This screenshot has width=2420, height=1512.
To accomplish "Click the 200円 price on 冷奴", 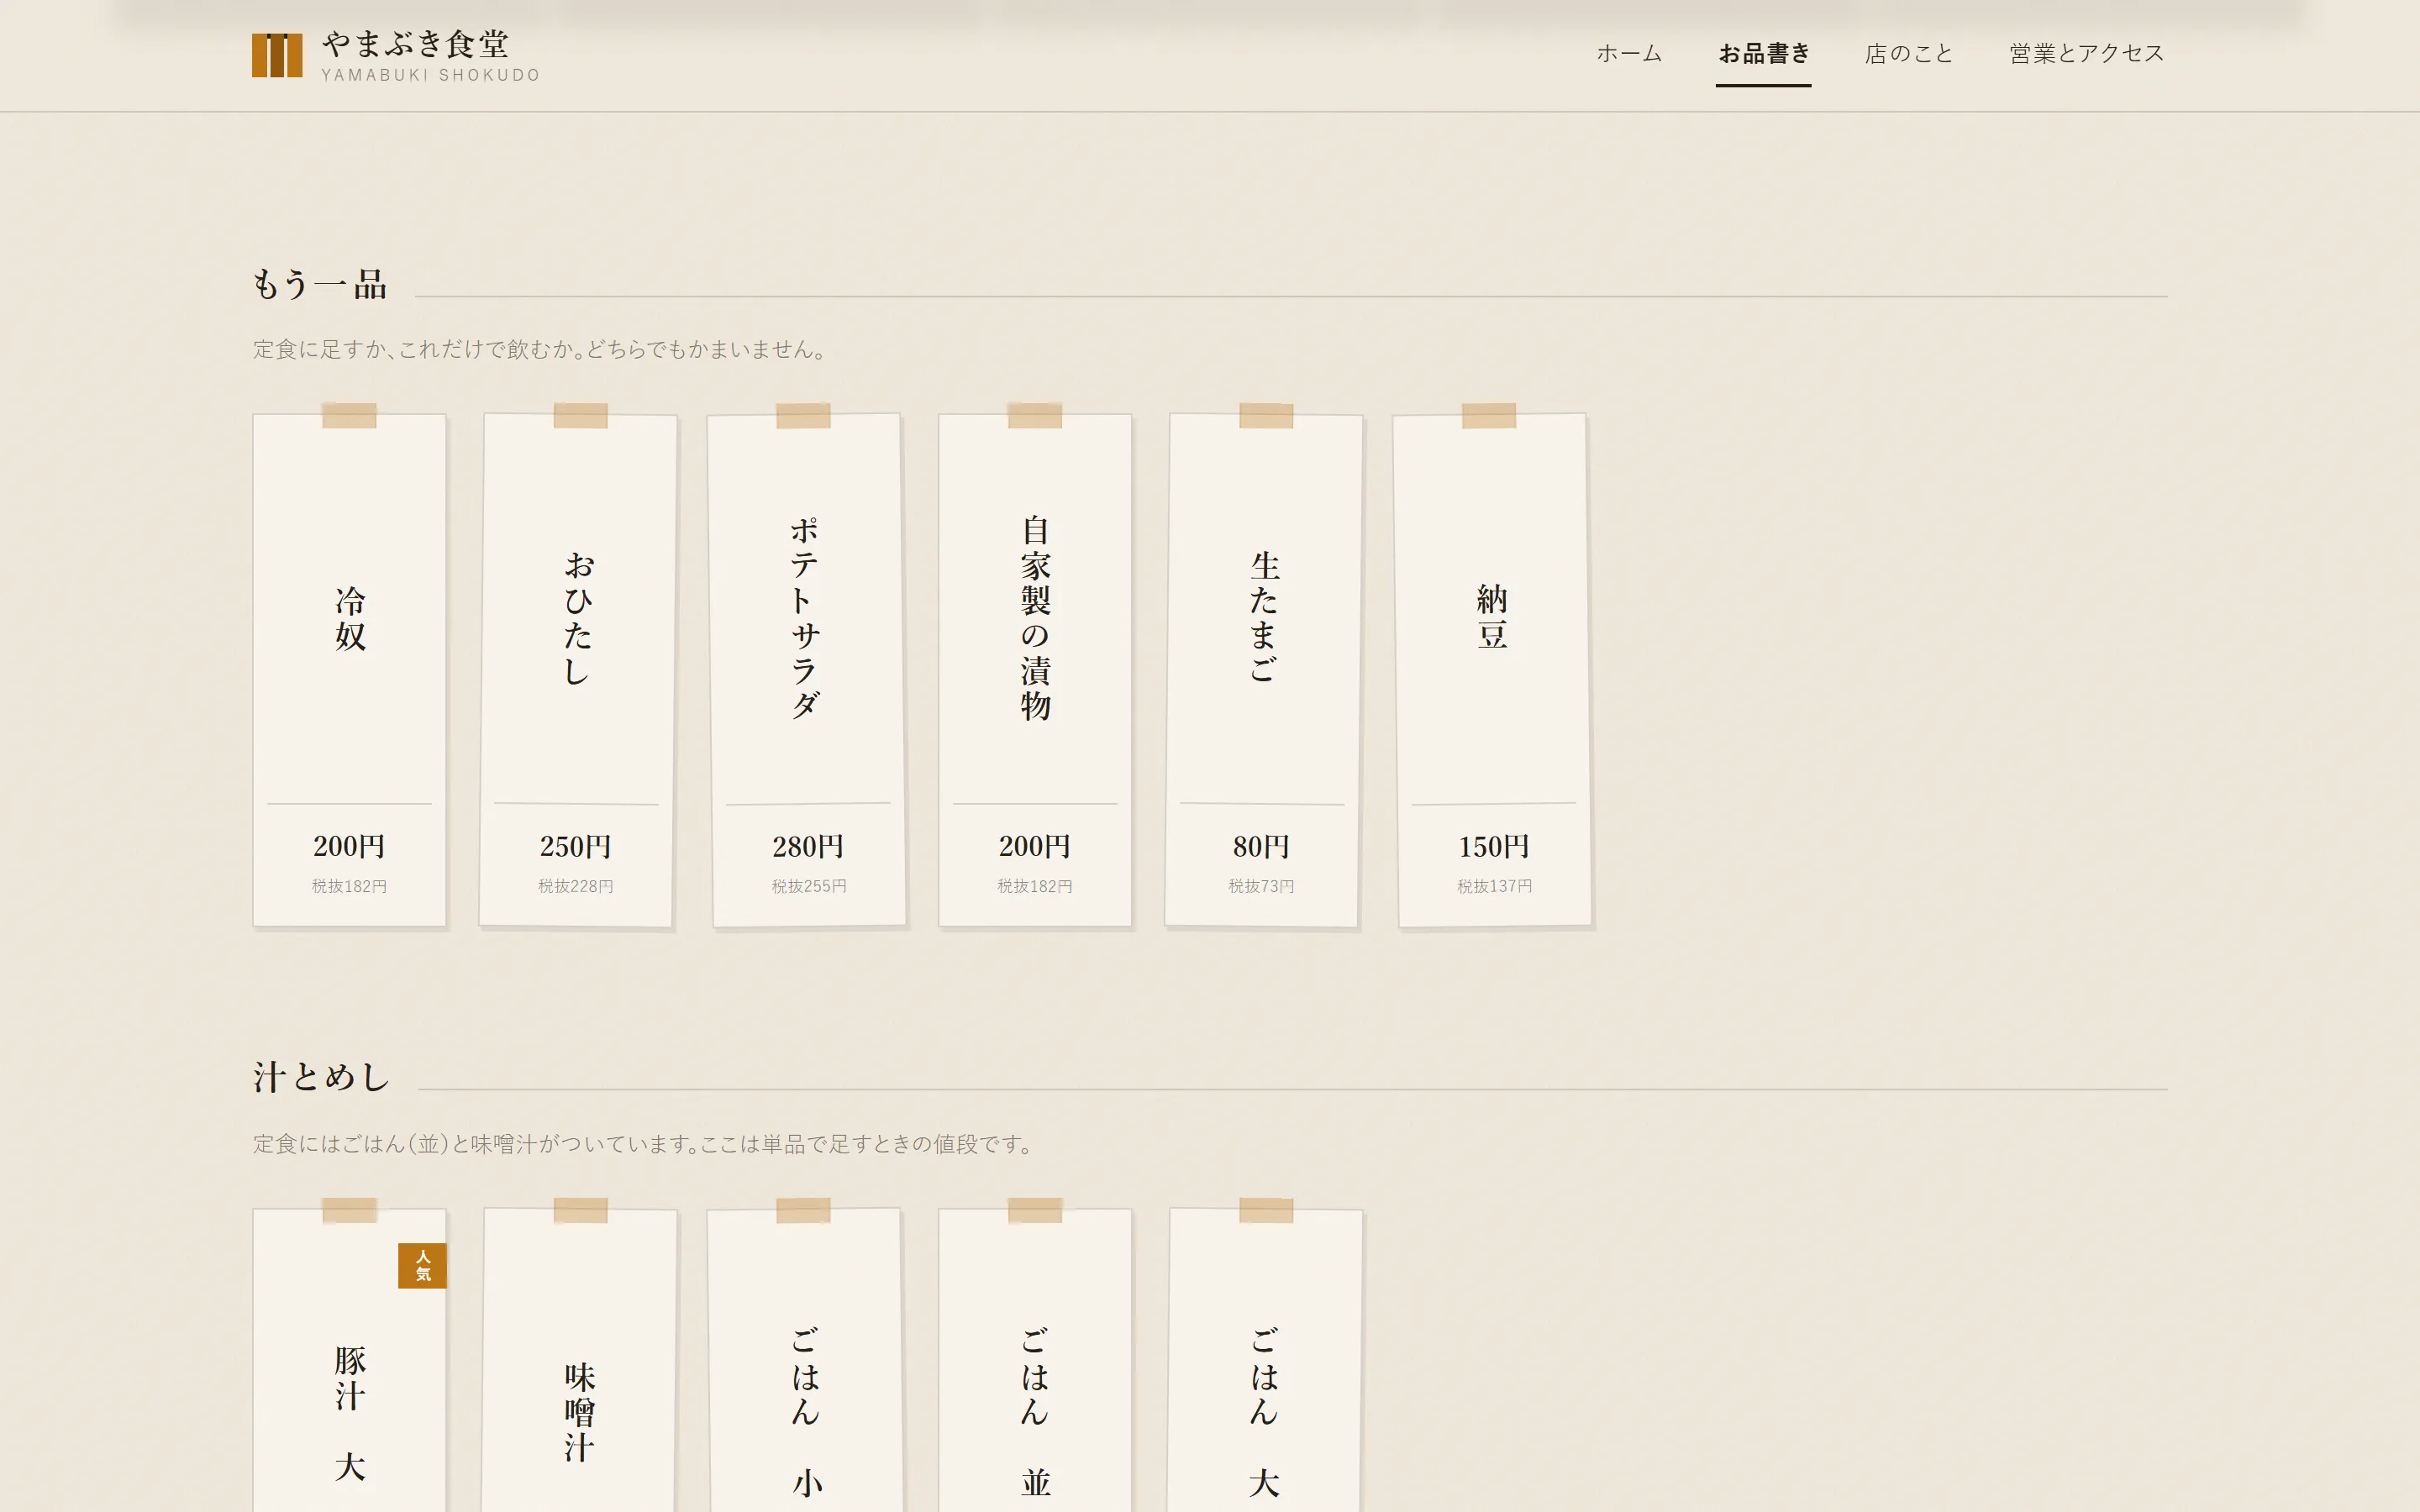I will 349,847.
